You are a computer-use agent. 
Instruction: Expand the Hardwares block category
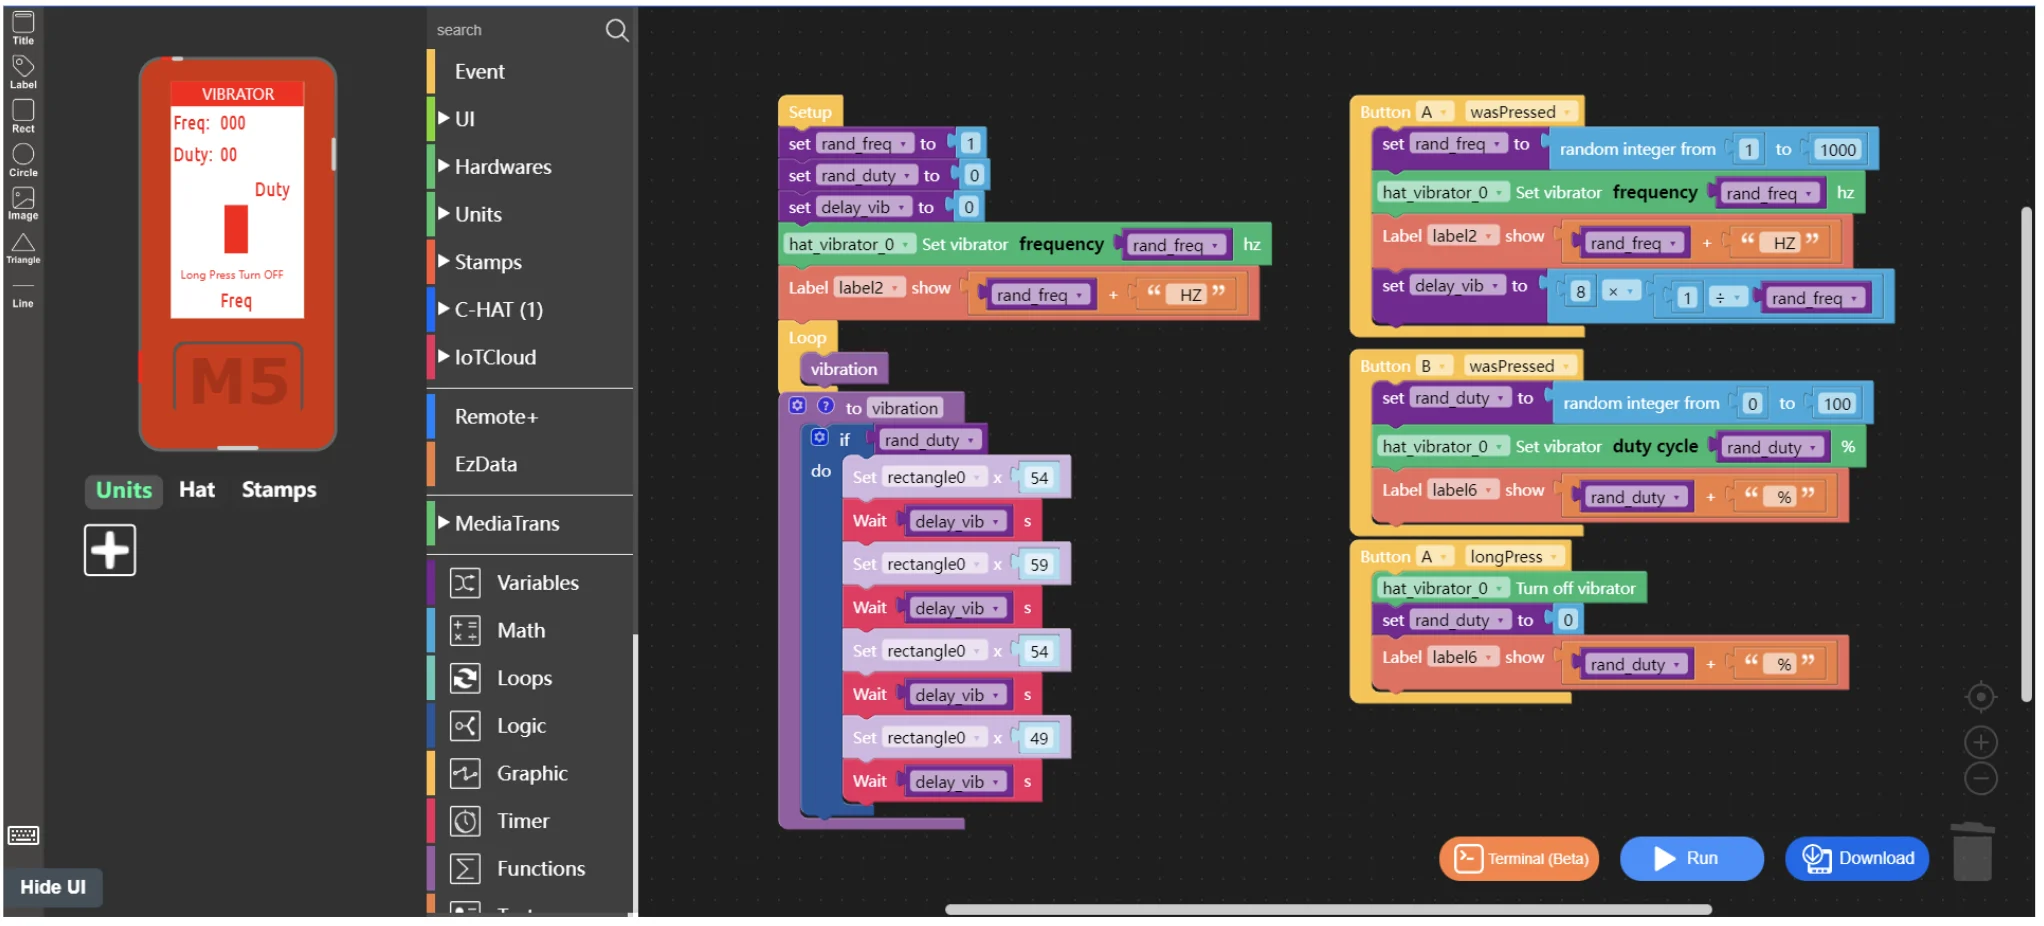502,167
